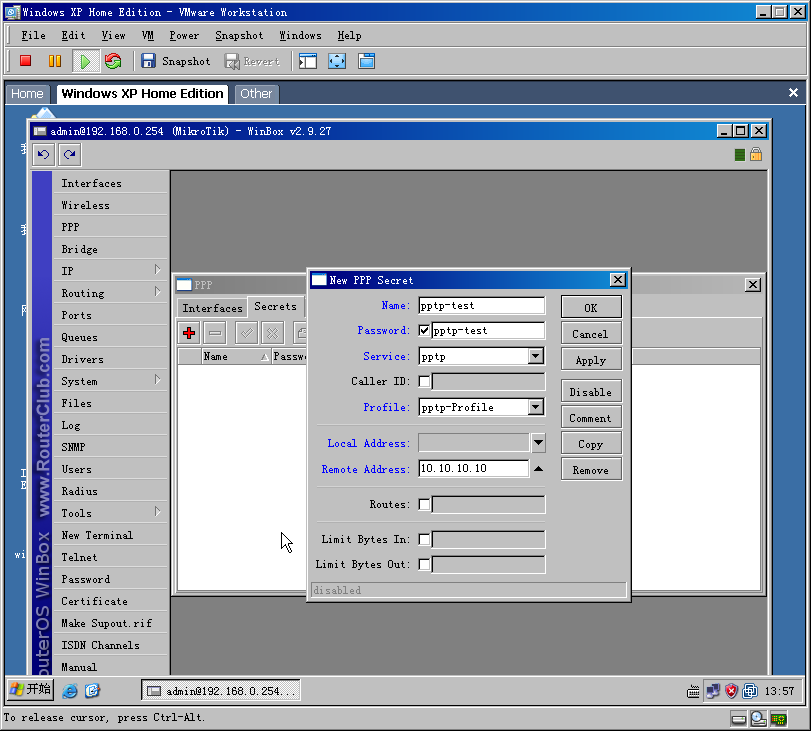The image size is (811, 731).
Task: Click the Snapshot floppy disk icon
Action: [148, 61]
